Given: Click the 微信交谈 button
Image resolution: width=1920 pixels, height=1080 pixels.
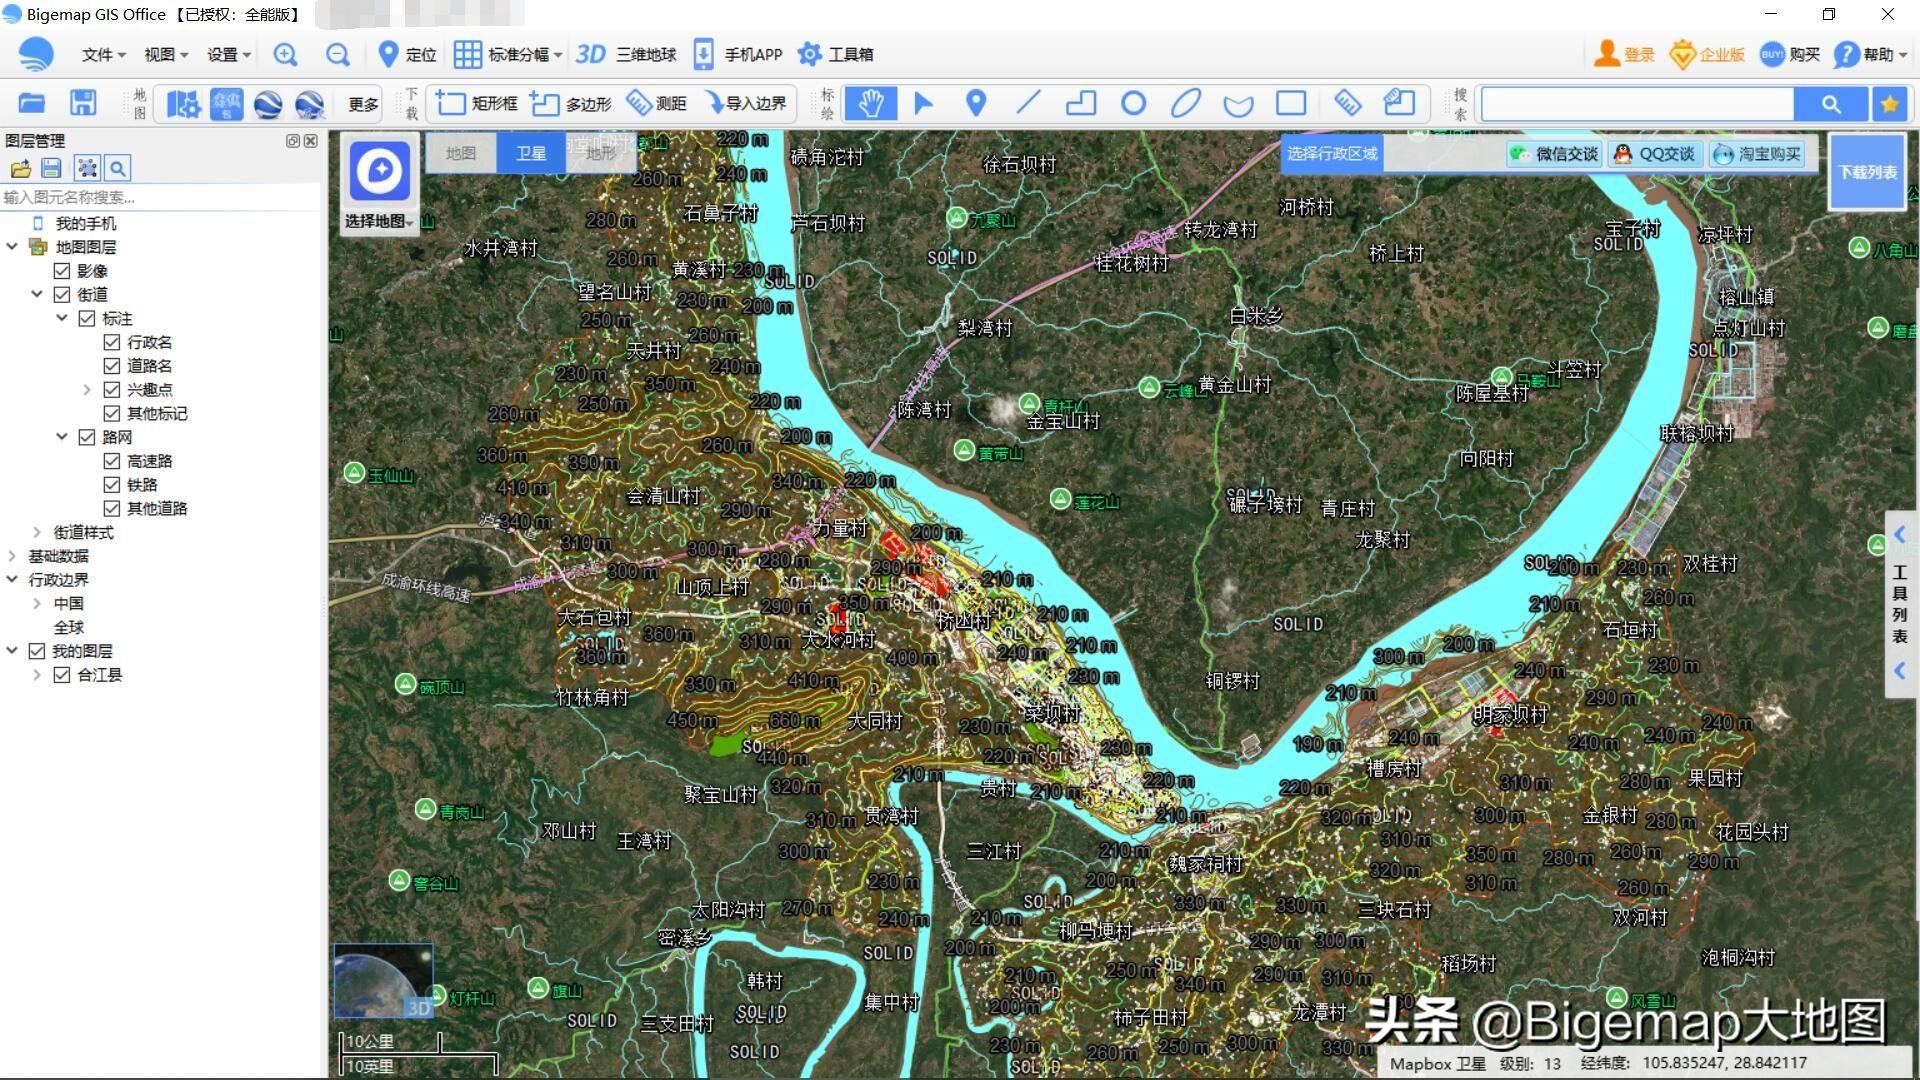Looking at the screenshot, I should point(1554,154).
